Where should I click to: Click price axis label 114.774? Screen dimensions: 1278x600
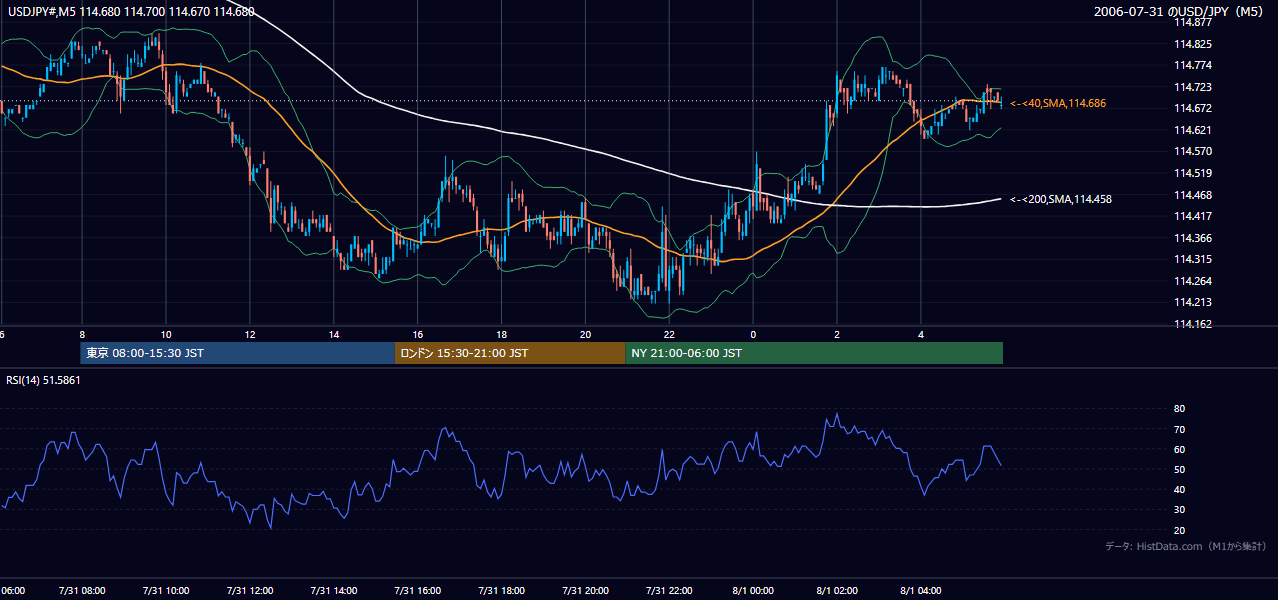(1193, 65)
